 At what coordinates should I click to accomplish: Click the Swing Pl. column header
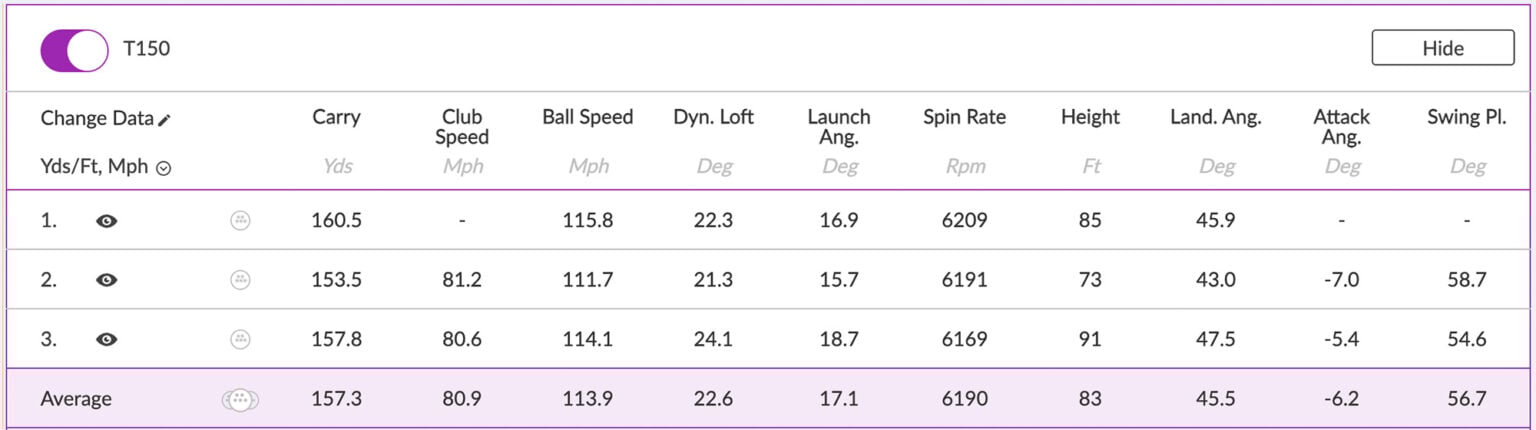[1466, 117]
